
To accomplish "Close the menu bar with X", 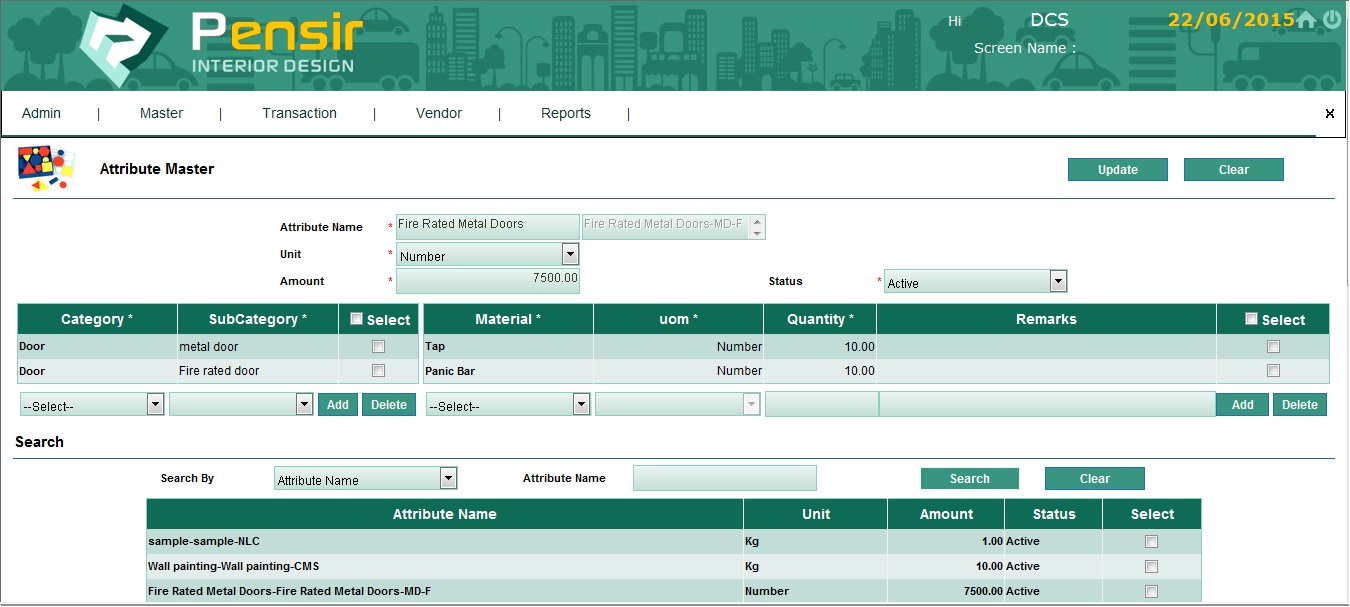I will pos(1329,114).
